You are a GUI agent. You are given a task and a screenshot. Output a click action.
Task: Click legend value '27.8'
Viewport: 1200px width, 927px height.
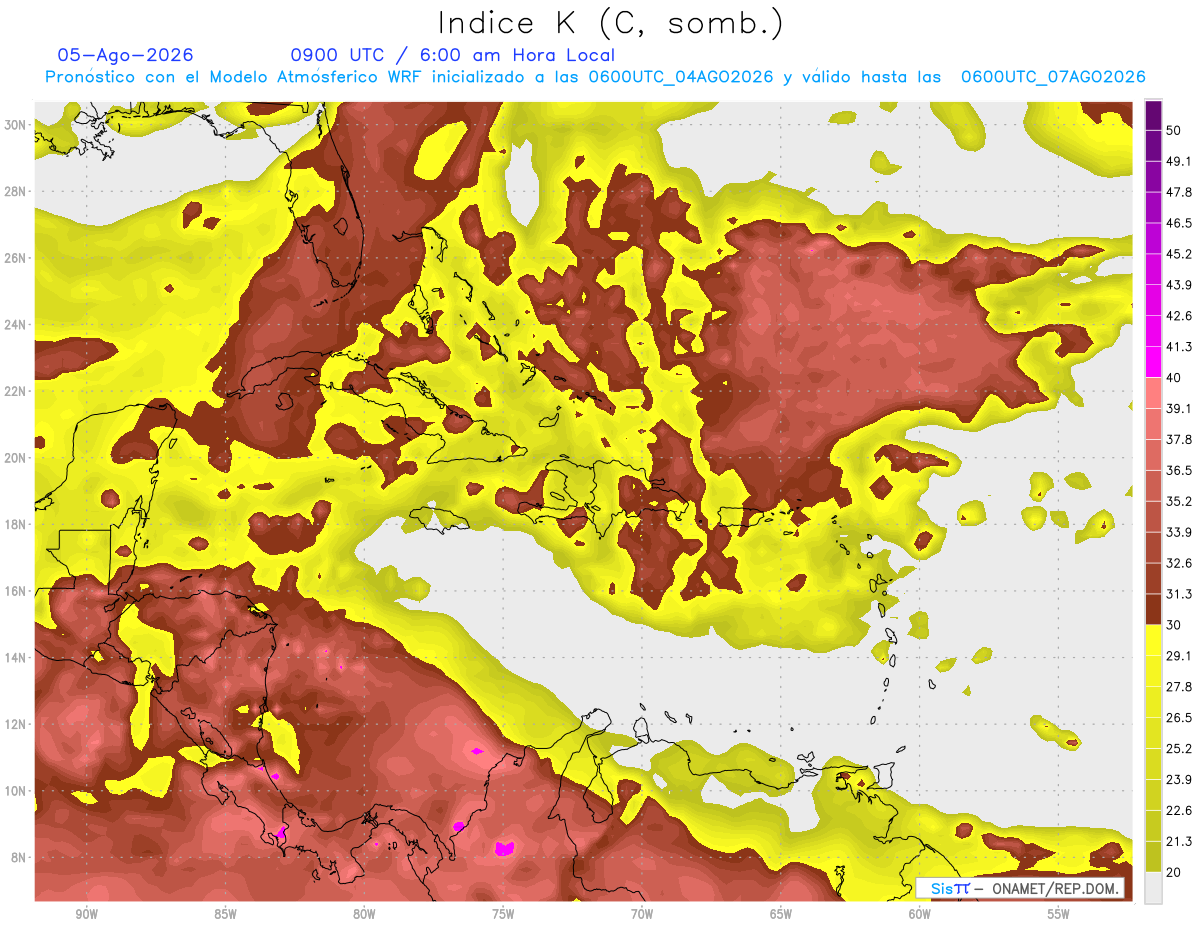click(1179, 686)
